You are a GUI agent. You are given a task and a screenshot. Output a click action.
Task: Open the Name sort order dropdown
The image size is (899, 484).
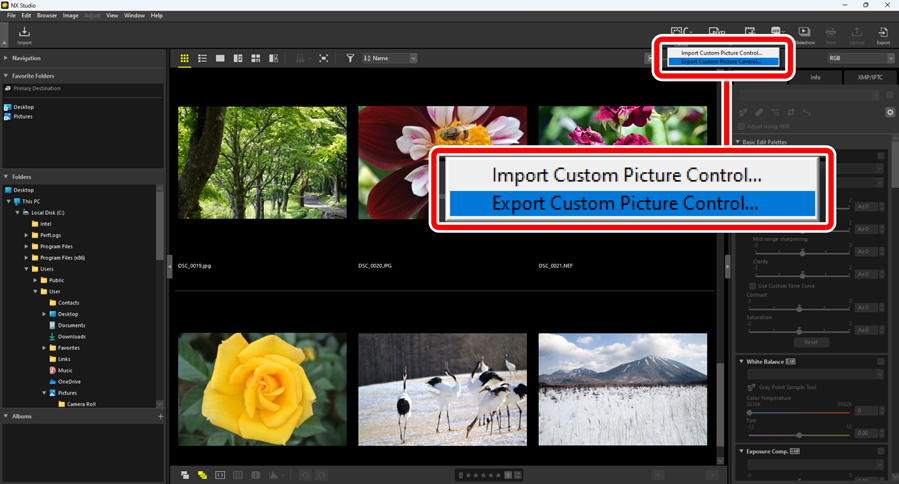coord(390,59)
